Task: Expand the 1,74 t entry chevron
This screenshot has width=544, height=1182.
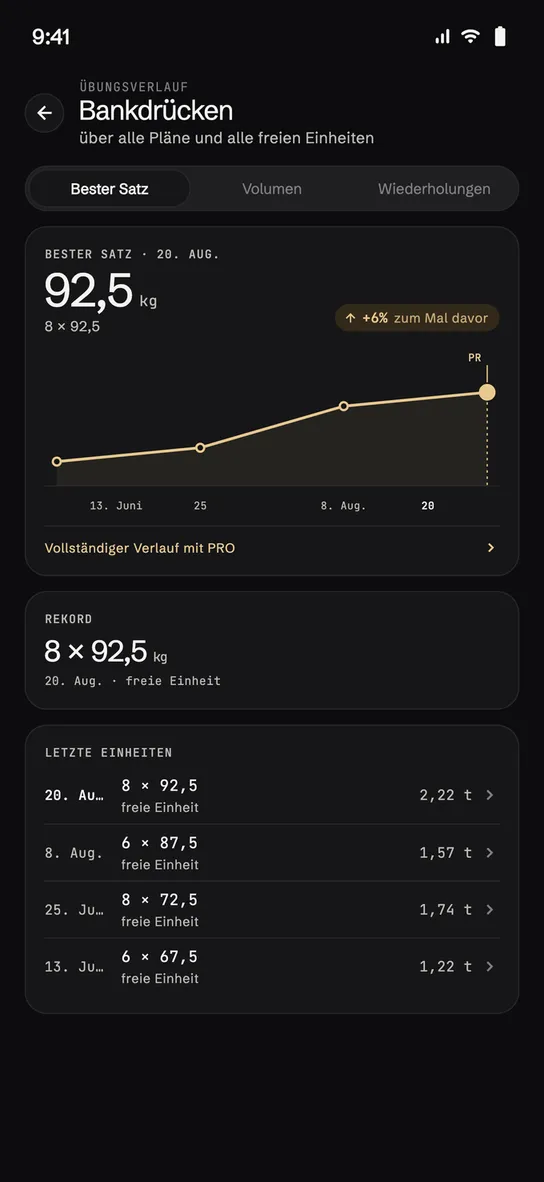Action: (x=490, y=909)
